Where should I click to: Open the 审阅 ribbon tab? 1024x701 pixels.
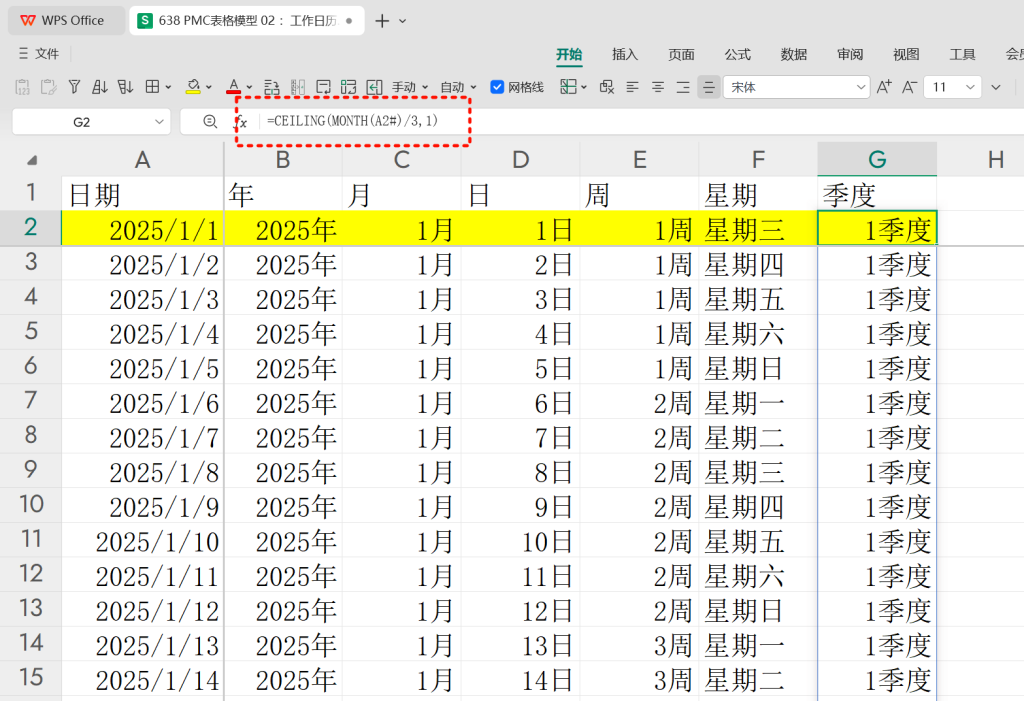coord(850,54)
